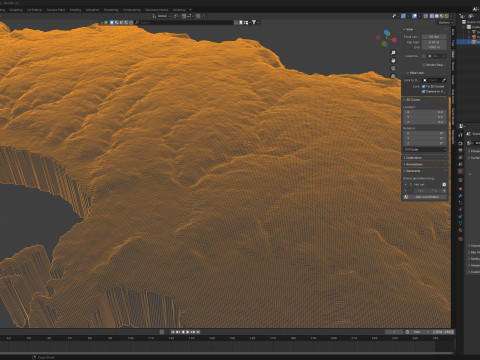
Task: Click the Lock to Object eyedropper icon
Action: [444, 80]
